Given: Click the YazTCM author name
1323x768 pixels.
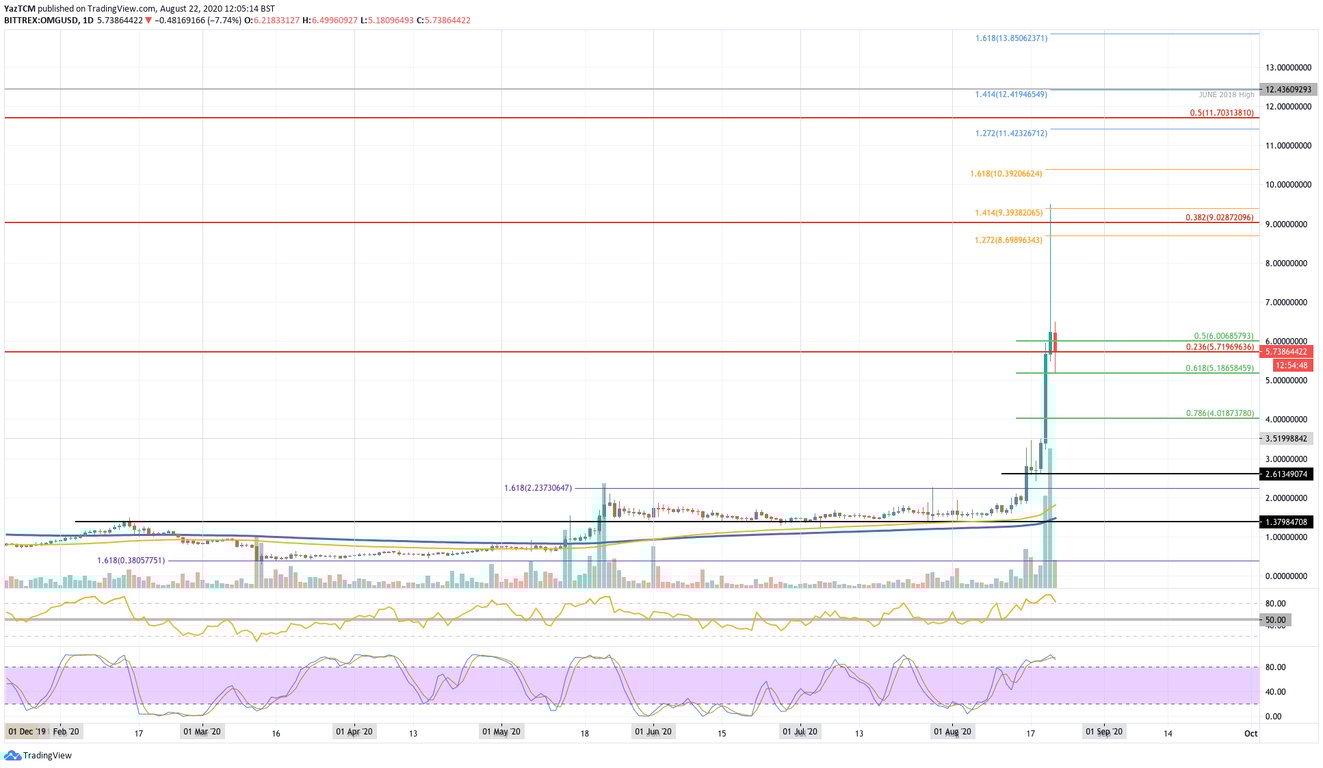Looking at the screenshot, I should click(x=20, y=6).
